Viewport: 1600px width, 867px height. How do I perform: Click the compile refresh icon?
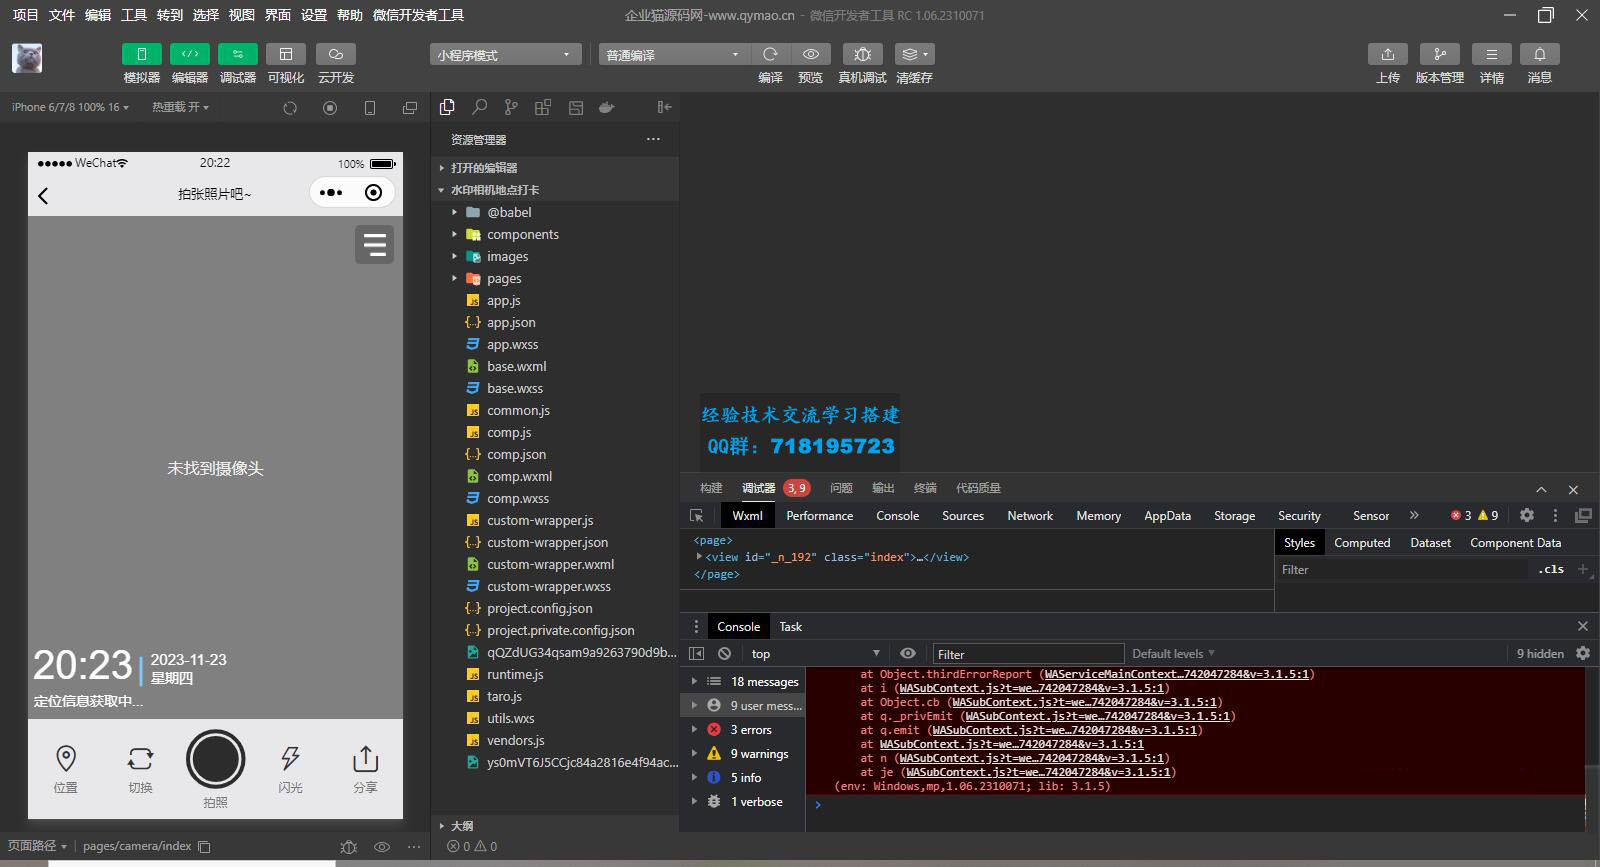[770, 54]
